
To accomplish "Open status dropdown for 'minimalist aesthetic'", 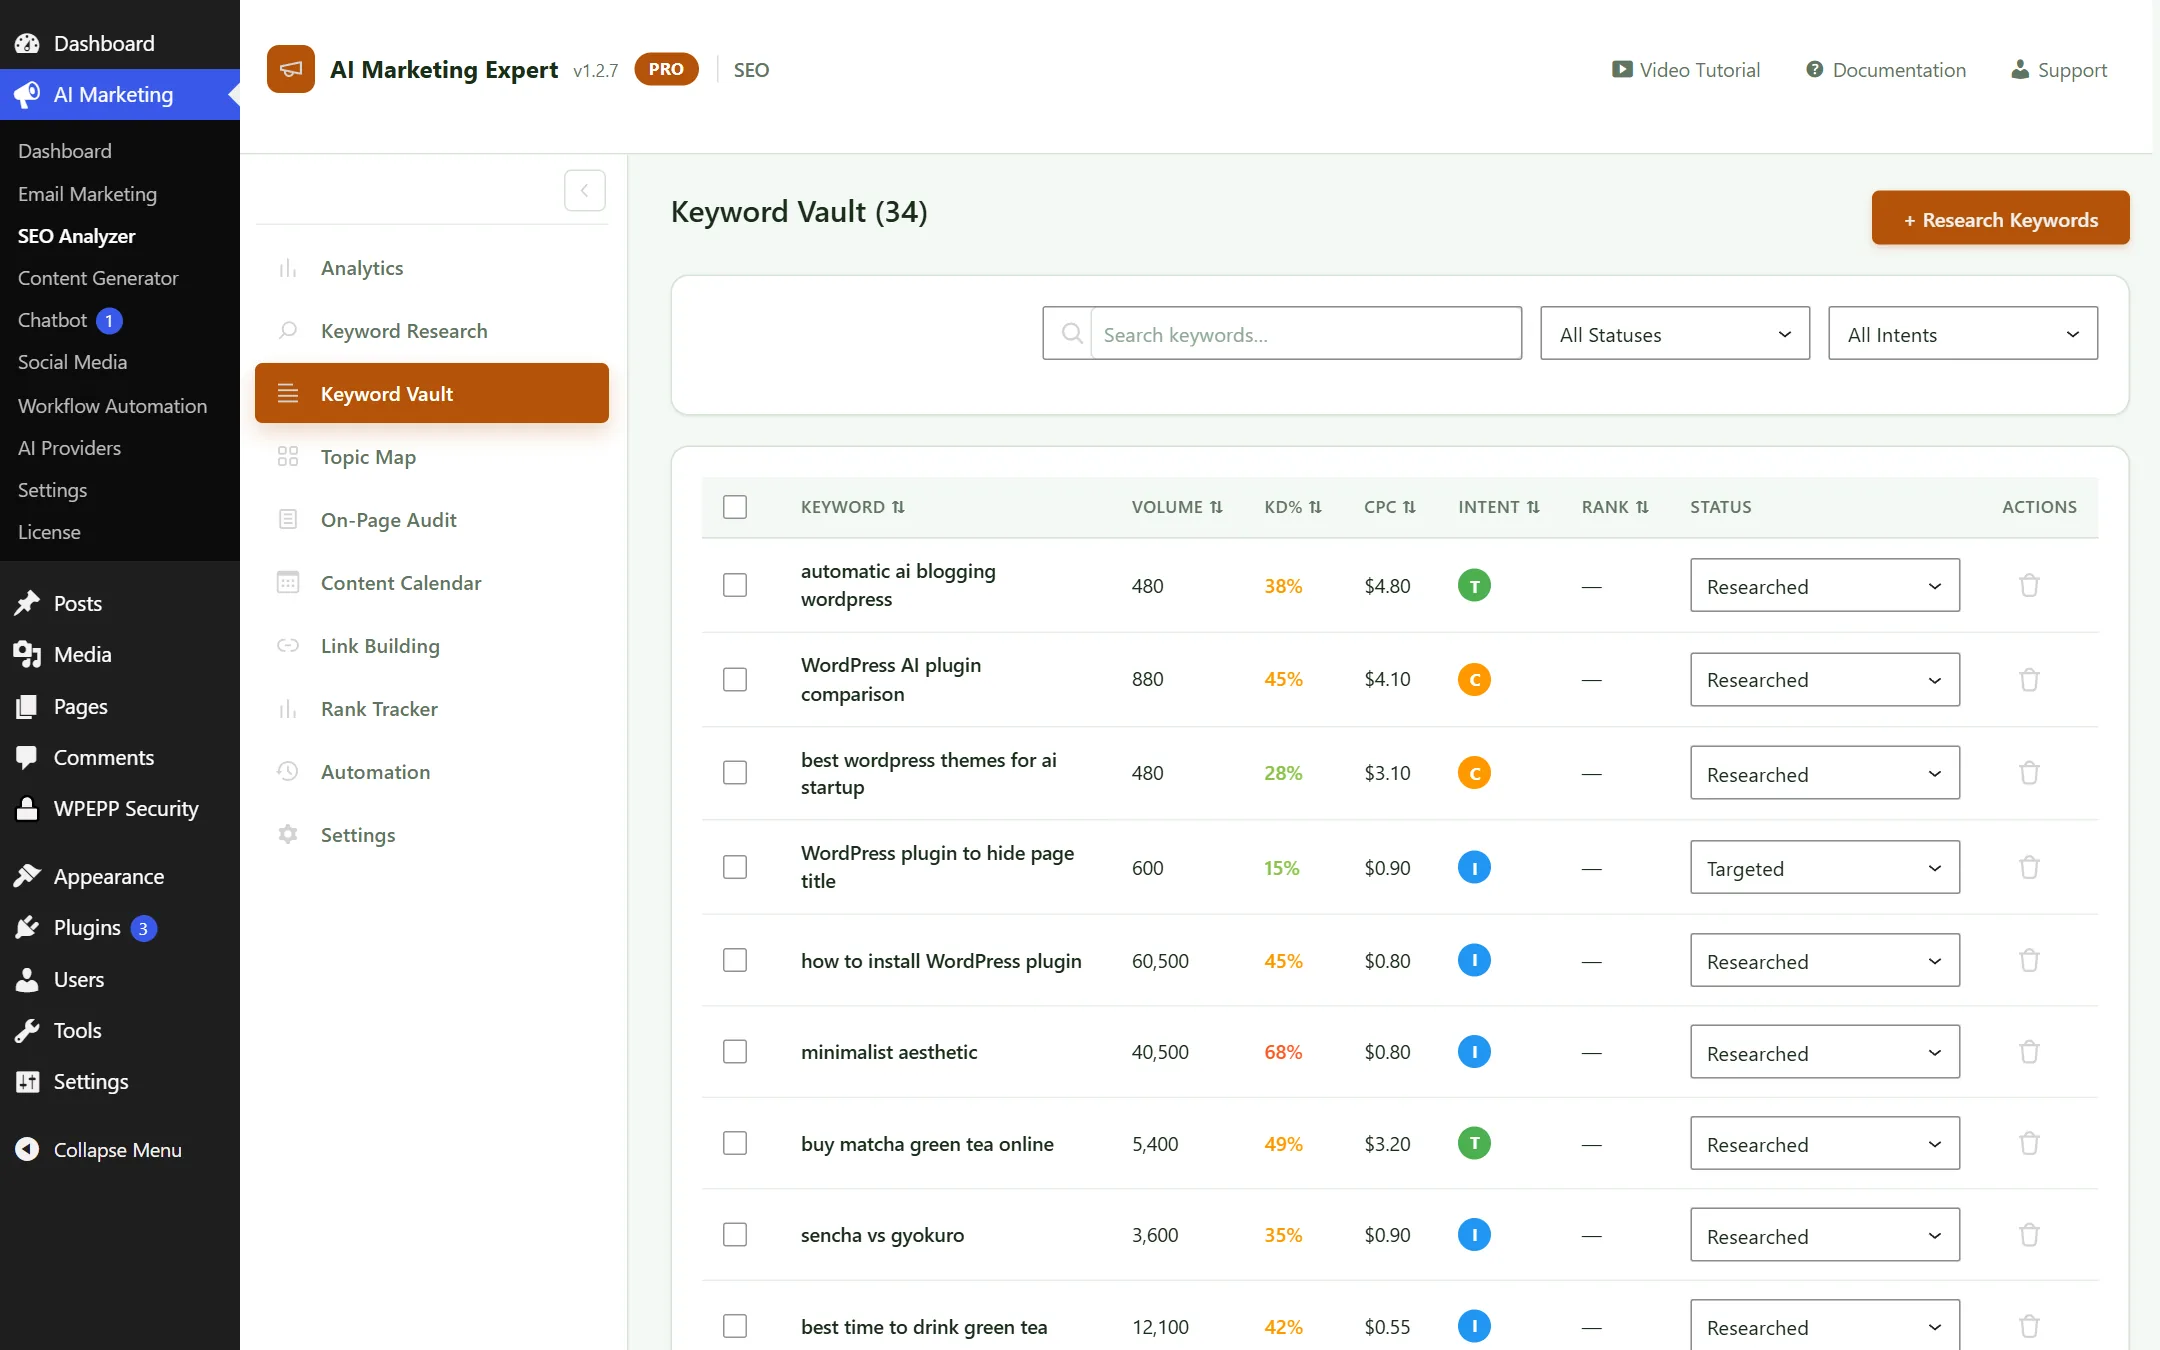I will coord(1825,1052).
